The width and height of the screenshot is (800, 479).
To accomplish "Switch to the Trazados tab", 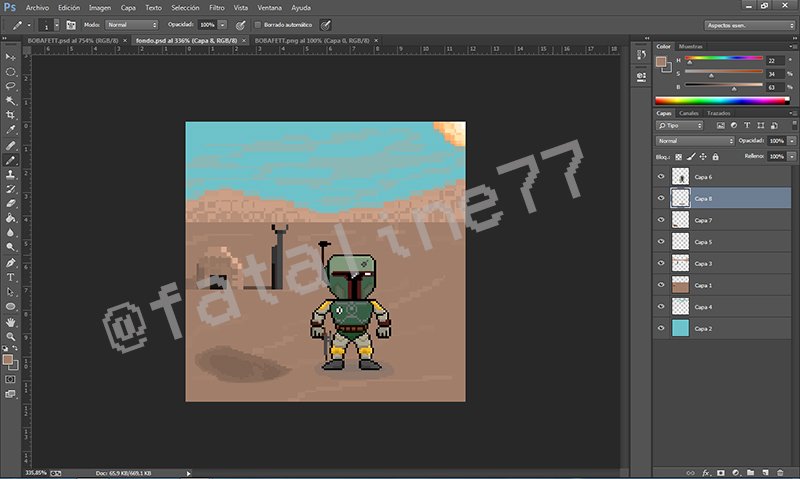I will click(x=718, y=113).
